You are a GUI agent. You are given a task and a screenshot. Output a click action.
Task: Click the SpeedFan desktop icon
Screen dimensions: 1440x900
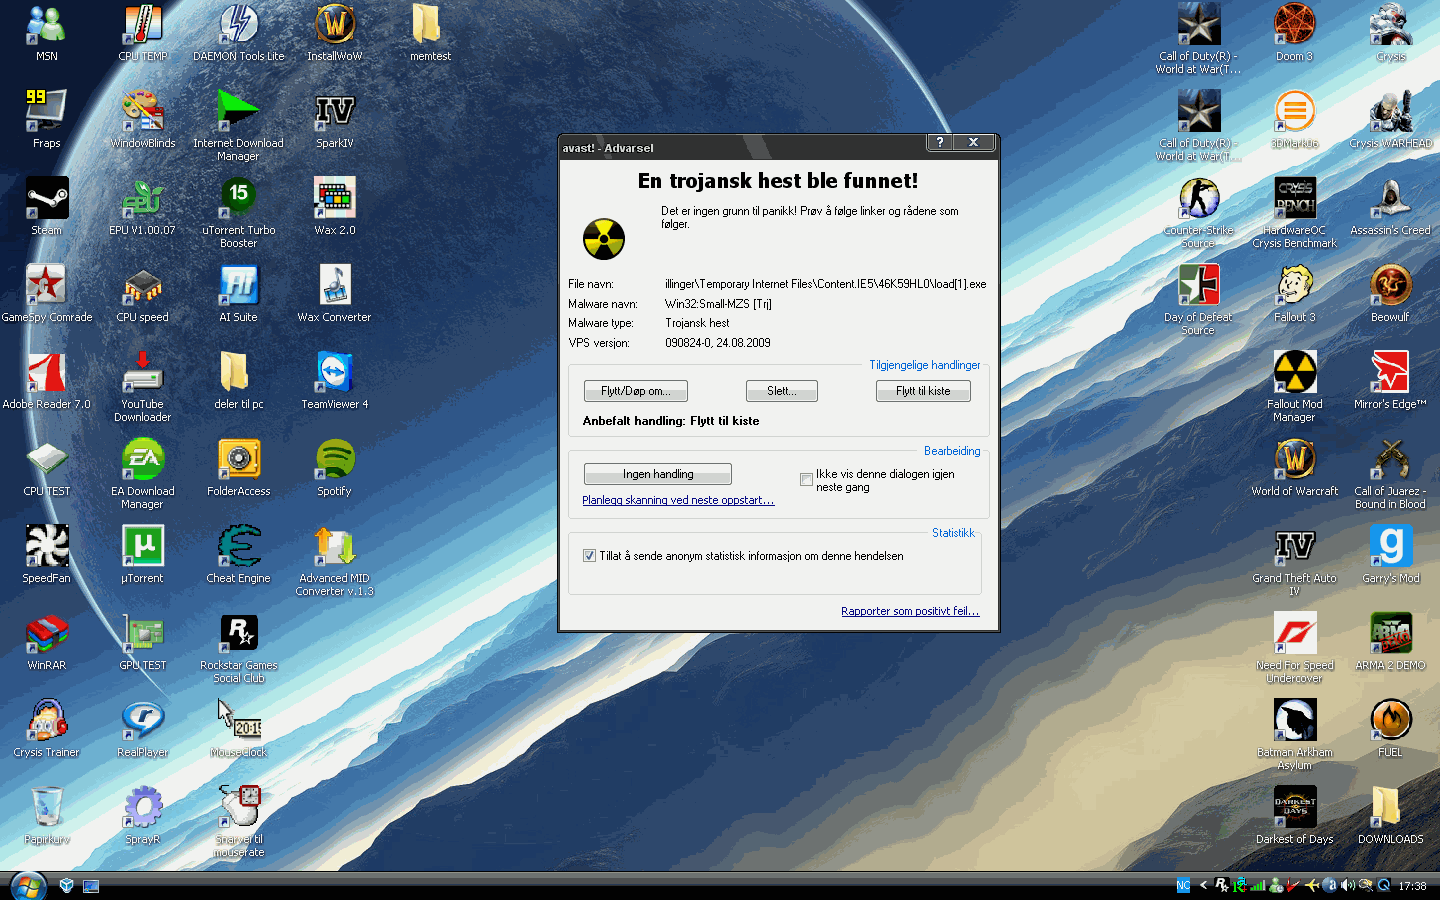click(x=47, y=554)
